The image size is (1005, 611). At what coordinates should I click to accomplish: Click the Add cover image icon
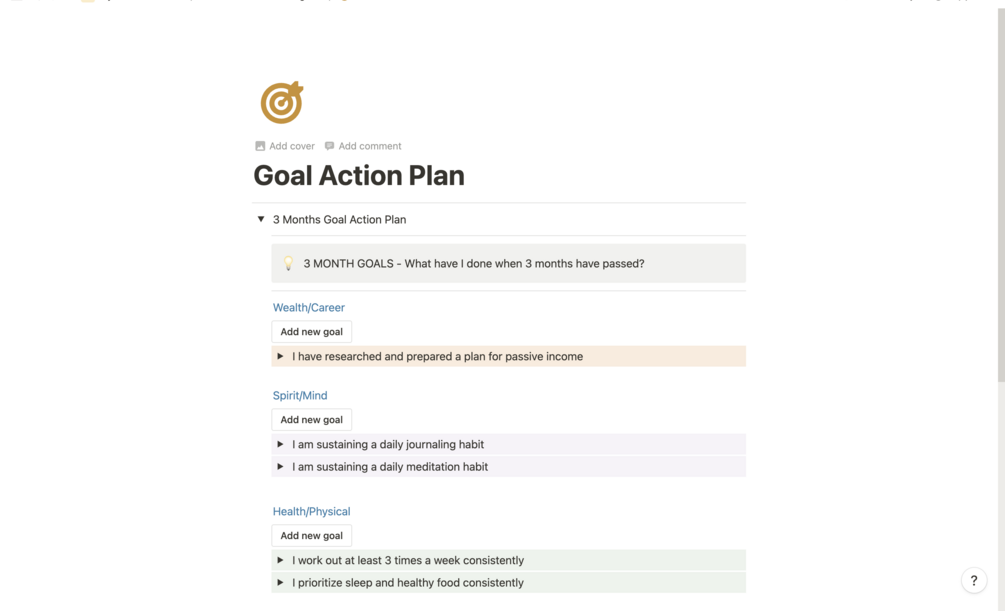[260, 146]
